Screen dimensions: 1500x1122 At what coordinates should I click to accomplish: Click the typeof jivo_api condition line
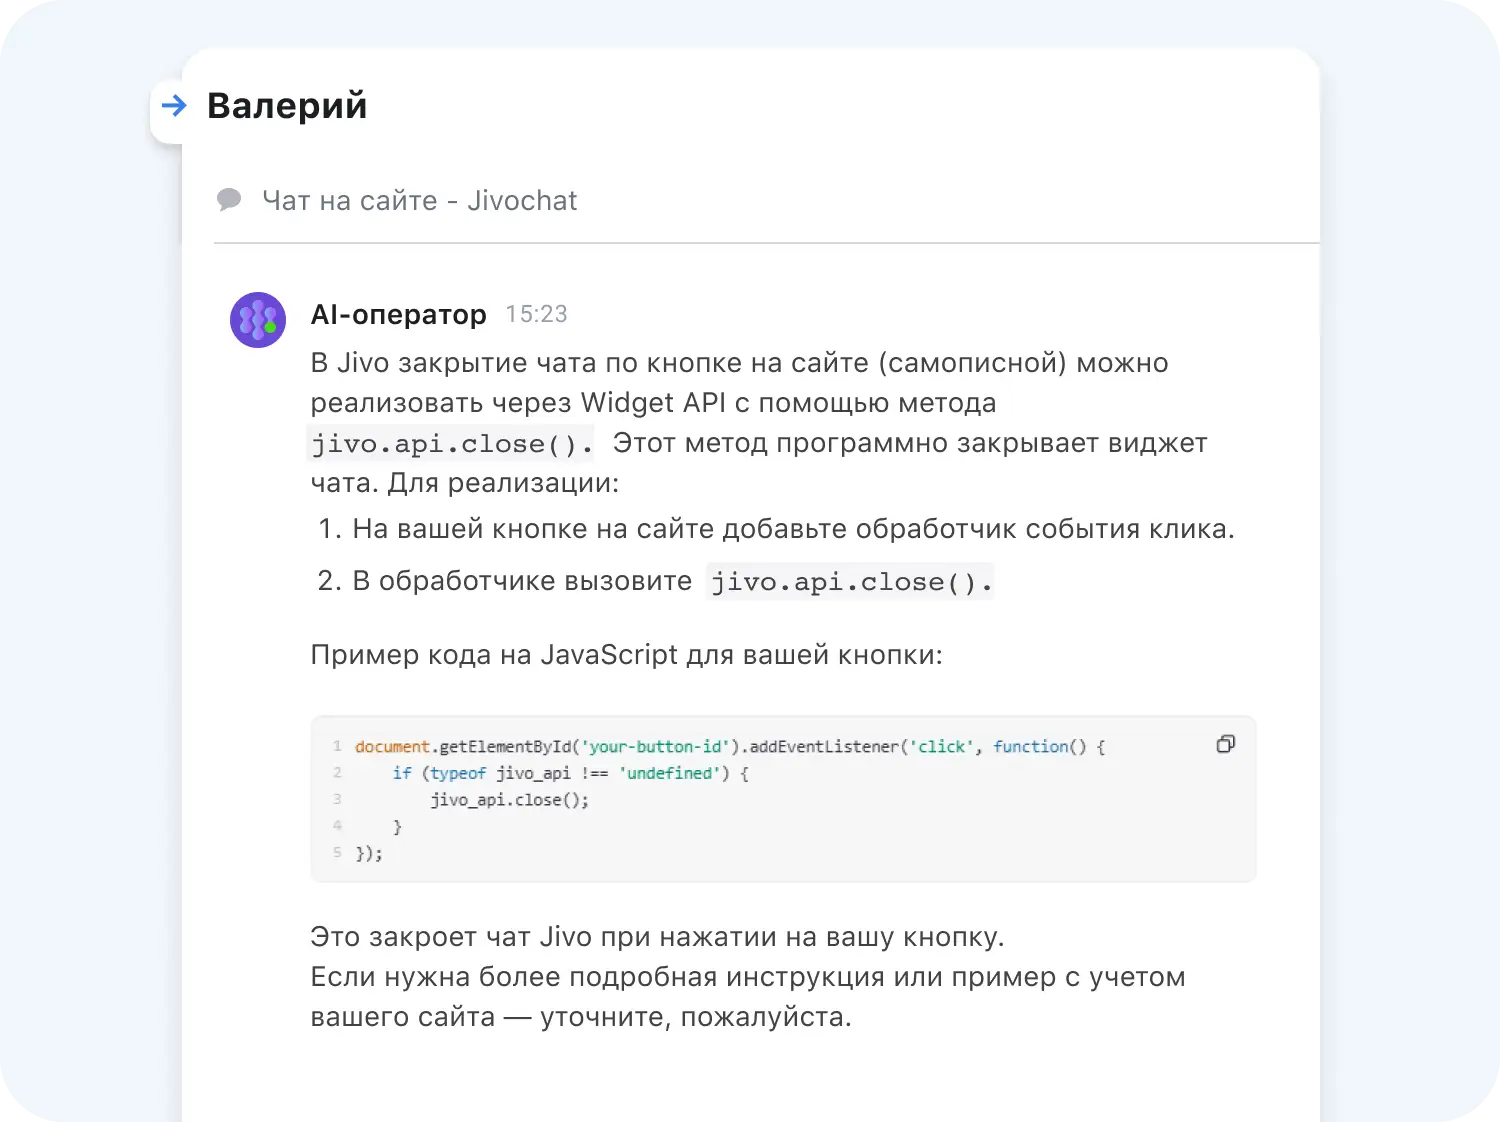(570, 773)
